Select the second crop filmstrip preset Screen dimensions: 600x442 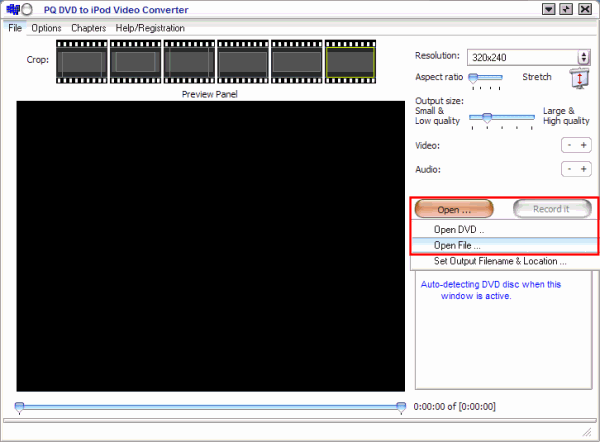[x=136, y=62]
